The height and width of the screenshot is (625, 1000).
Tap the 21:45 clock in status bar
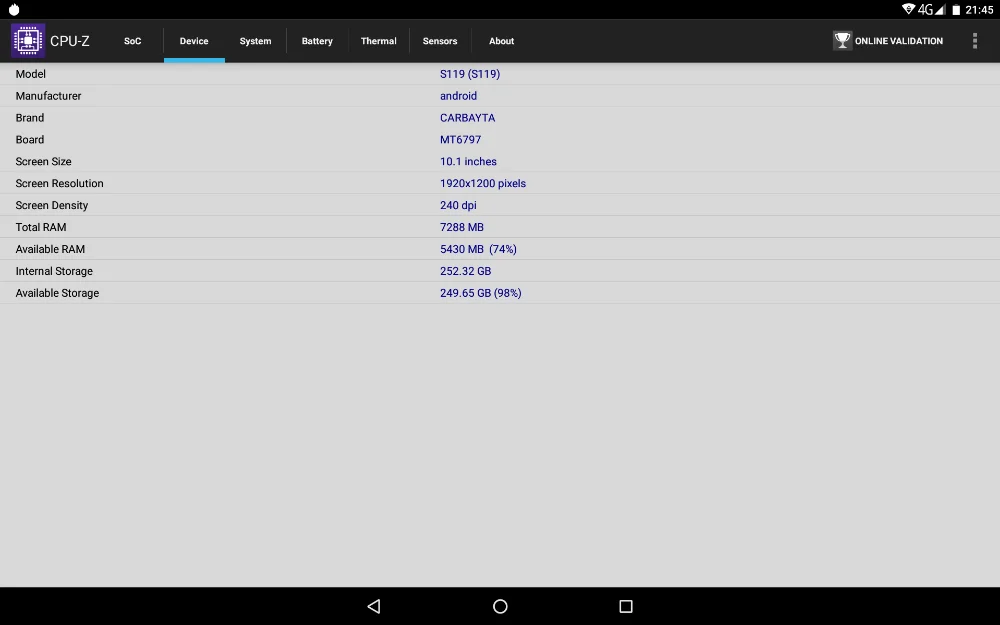[979, 10]
